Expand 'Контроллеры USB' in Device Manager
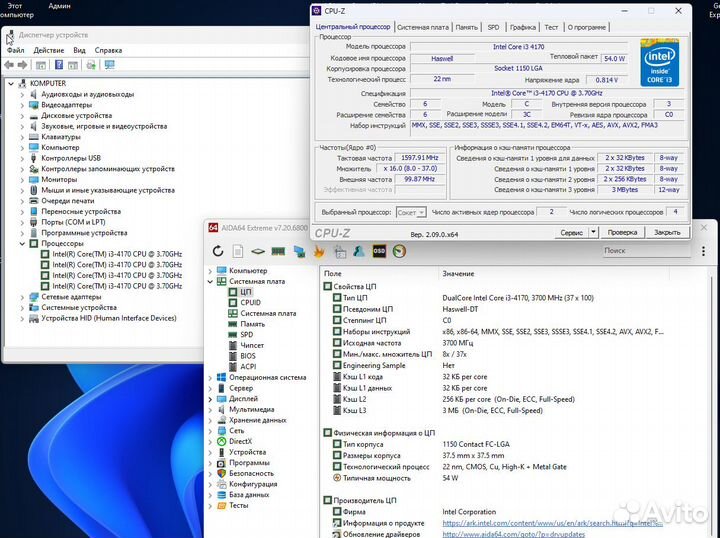This screenshot has height=538, width=720. (x=22, y=158)
